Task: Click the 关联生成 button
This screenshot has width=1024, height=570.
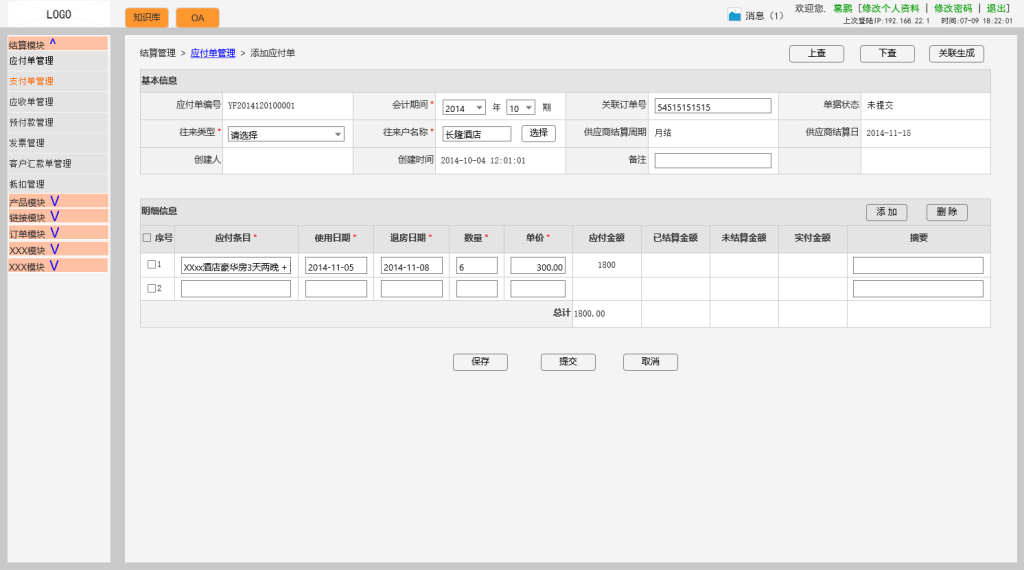Action: point(956,54)
